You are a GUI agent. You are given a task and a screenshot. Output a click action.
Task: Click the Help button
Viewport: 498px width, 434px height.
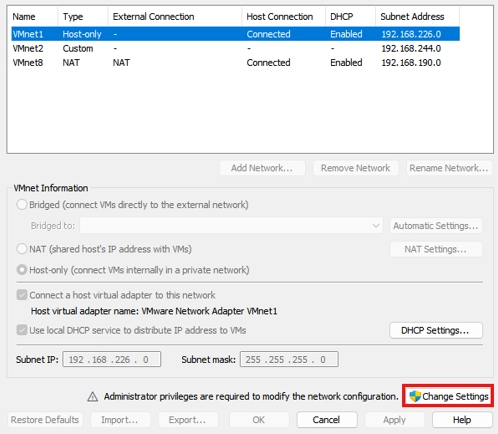tap(462, 420)
